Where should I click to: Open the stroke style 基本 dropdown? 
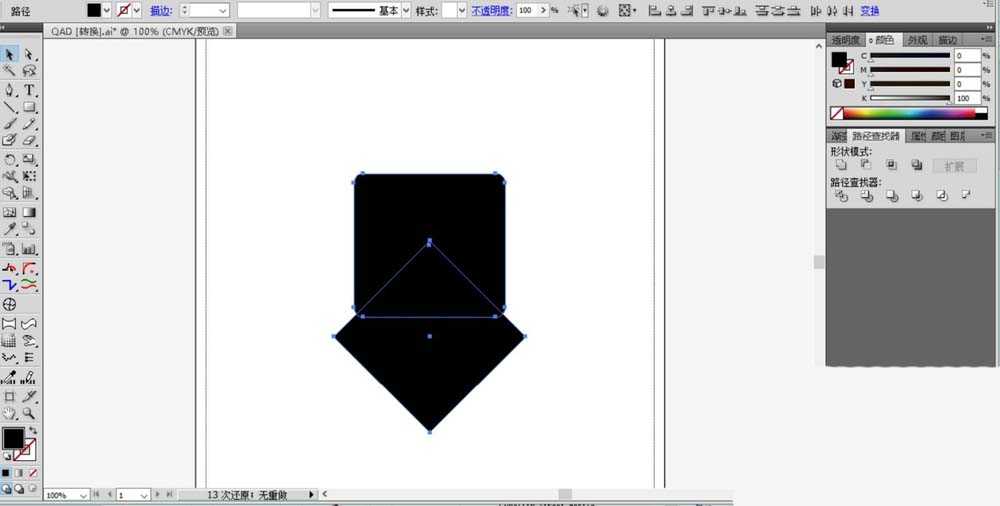(406, 10)
